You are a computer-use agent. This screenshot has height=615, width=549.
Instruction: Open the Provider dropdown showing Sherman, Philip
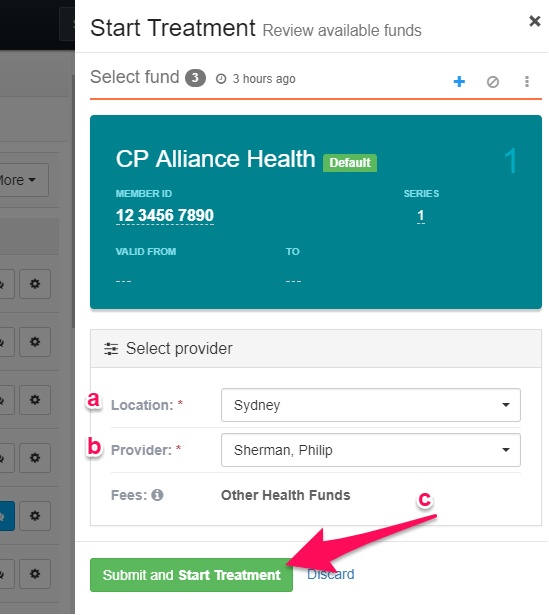click(x=371, y=450)
